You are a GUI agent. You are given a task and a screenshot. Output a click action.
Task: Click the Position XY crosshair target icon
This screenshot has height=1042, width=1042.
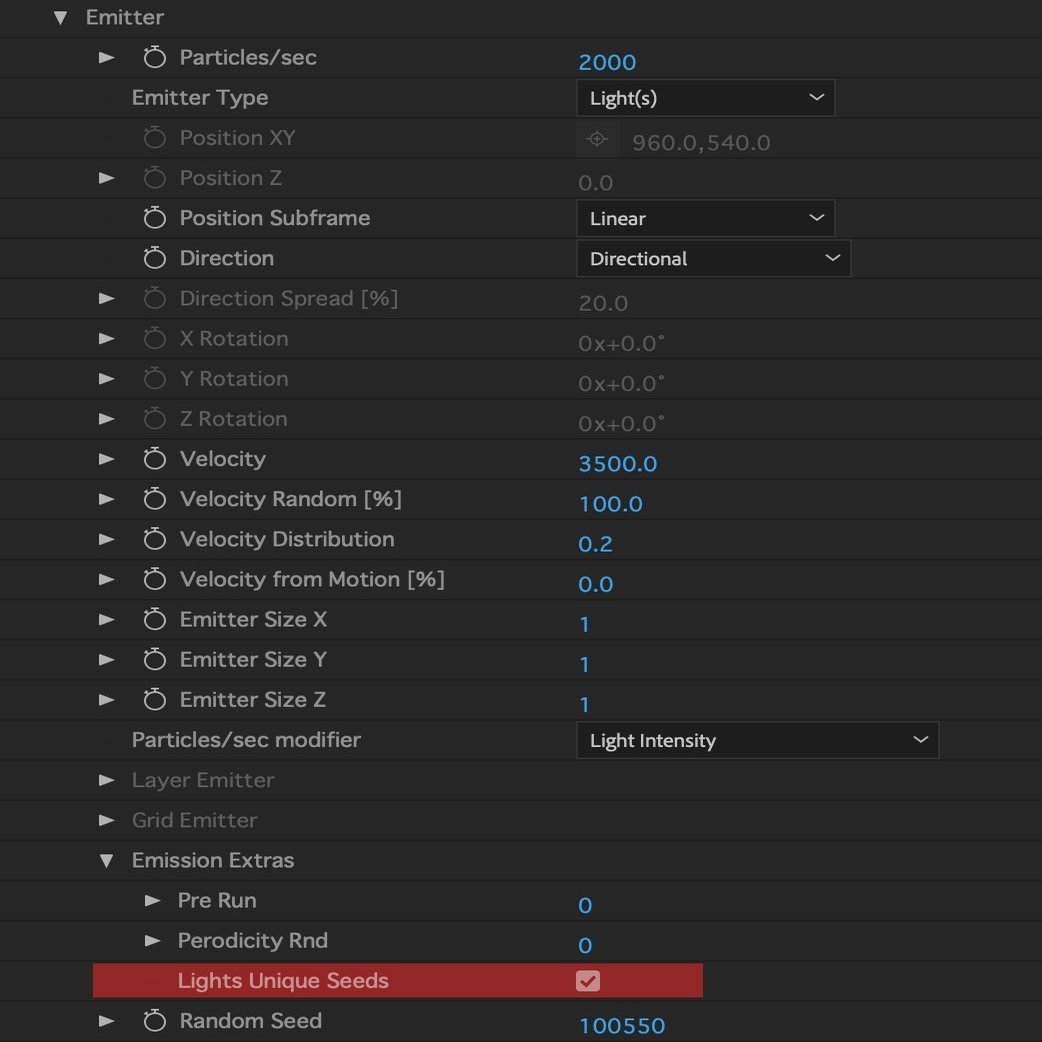[596, 141]
